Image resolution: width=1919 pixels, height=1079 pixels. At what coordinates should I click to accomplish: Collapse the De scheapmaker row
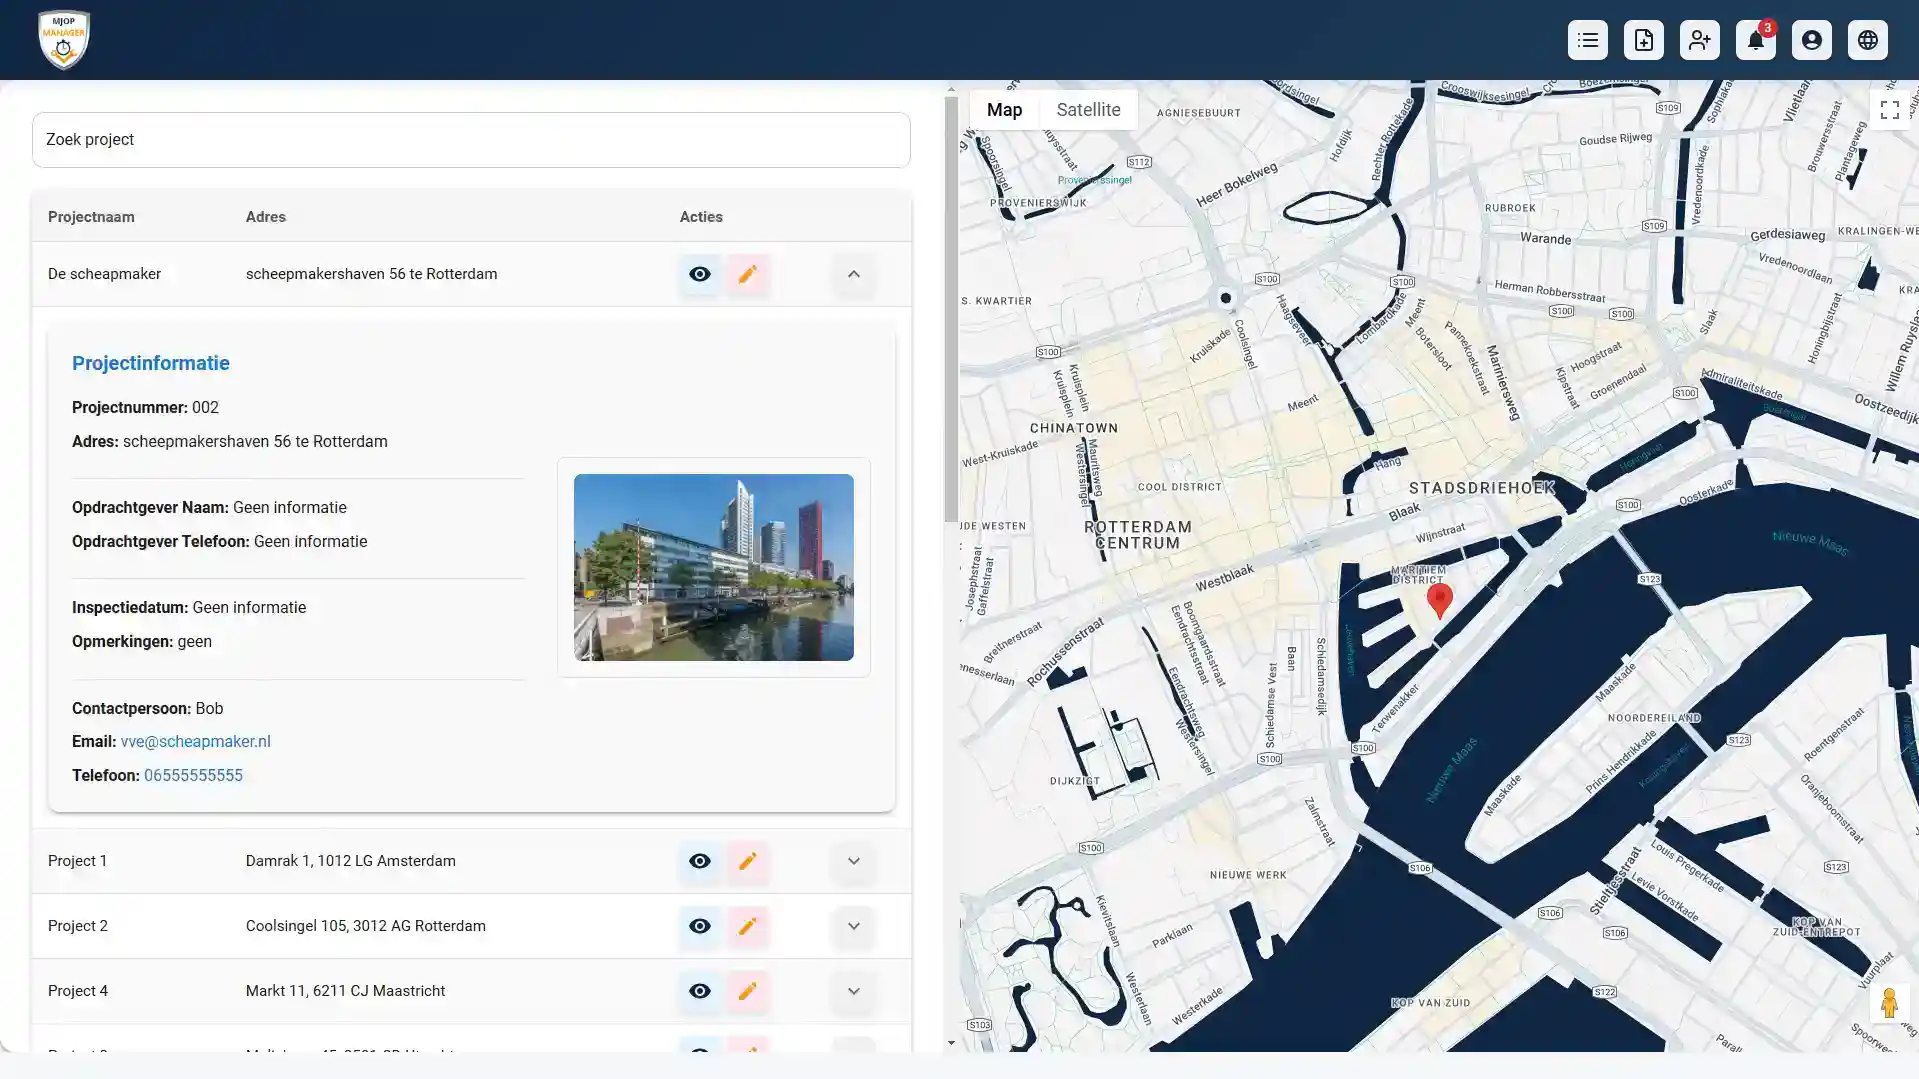(x=853, y=274)
